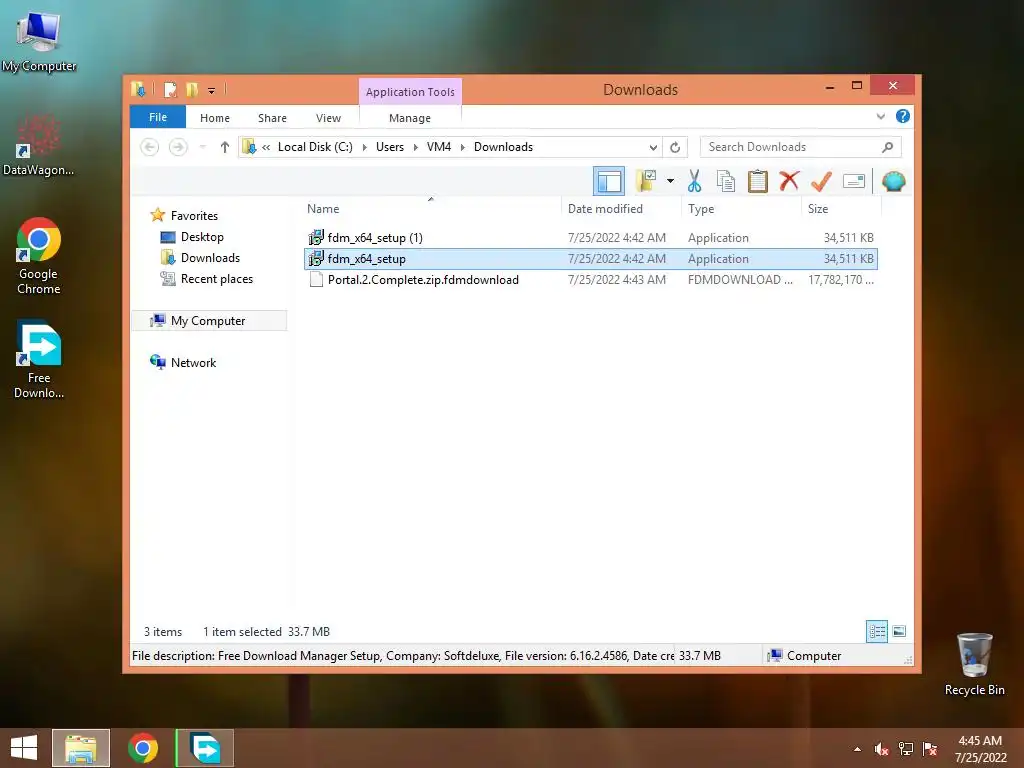
Task: Click the orange checkmark properties icon
Action: tap(821, 181)
